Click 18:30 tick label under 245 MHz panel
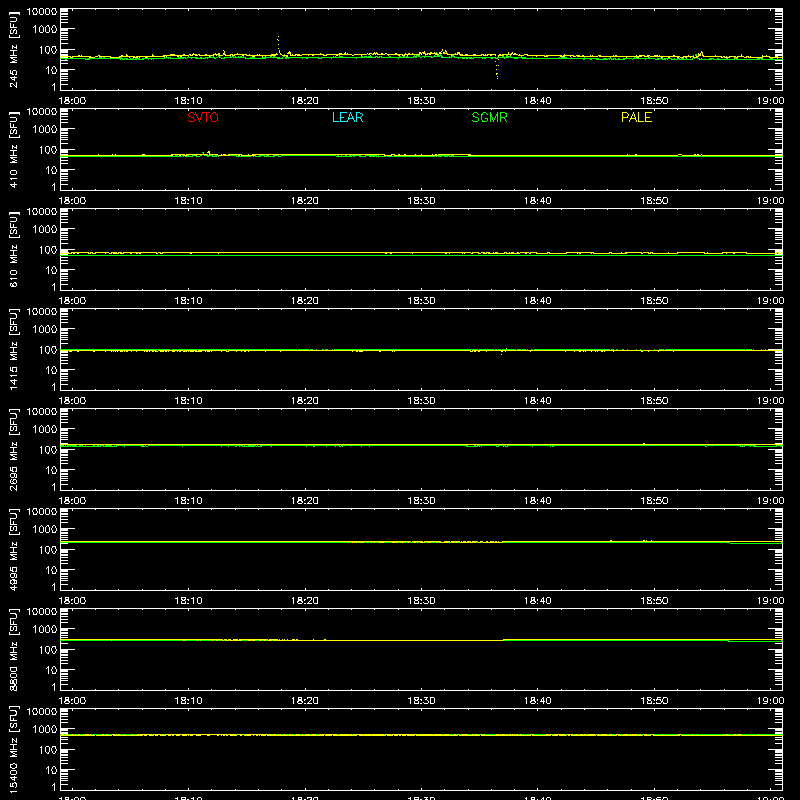The image size is (800, 800). (421, 101)
